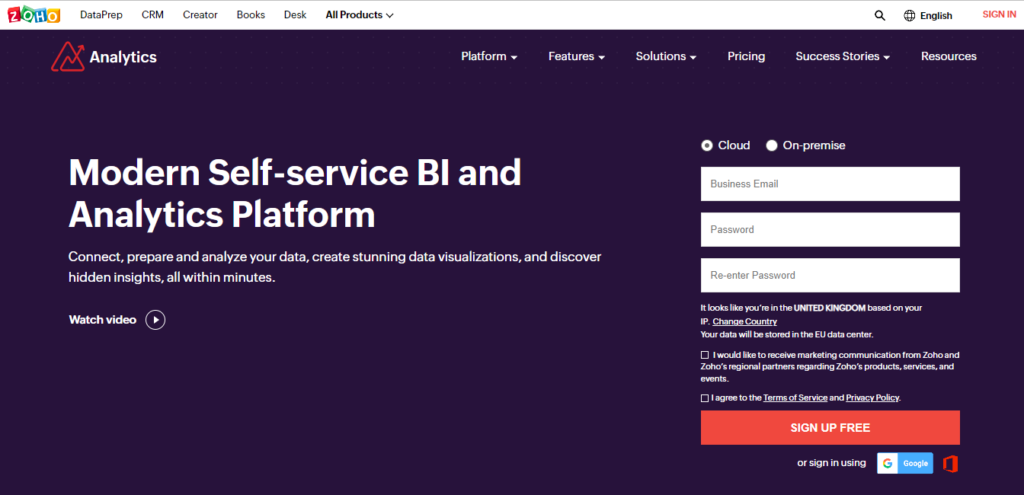Click the SIGN IN link
Viewport: 1024px width, 495px height.
coord(999,14)
